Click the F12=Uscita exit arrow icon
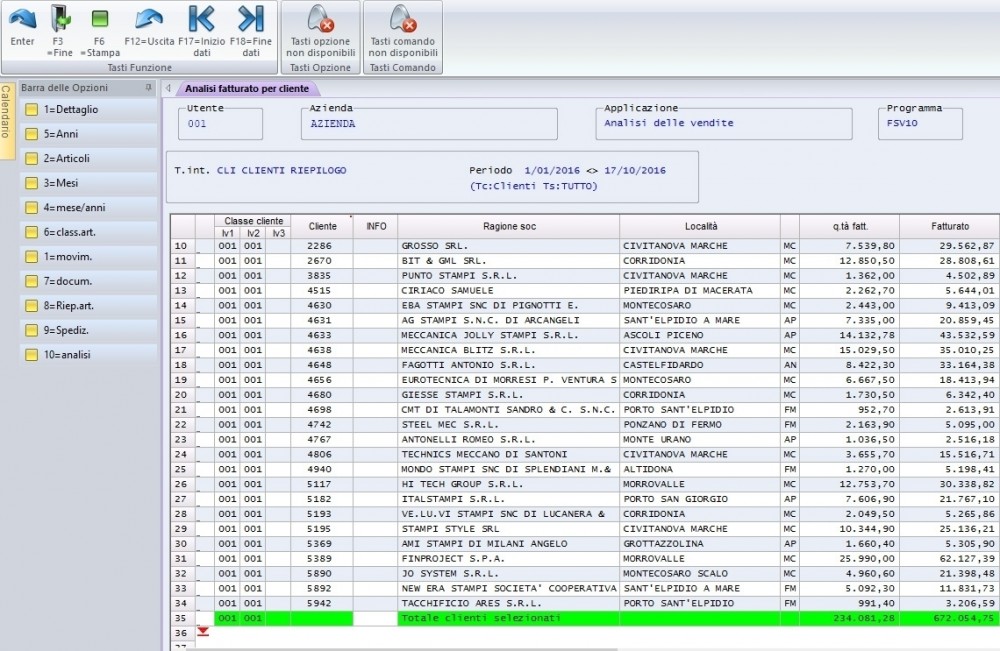 pos(149,19)
